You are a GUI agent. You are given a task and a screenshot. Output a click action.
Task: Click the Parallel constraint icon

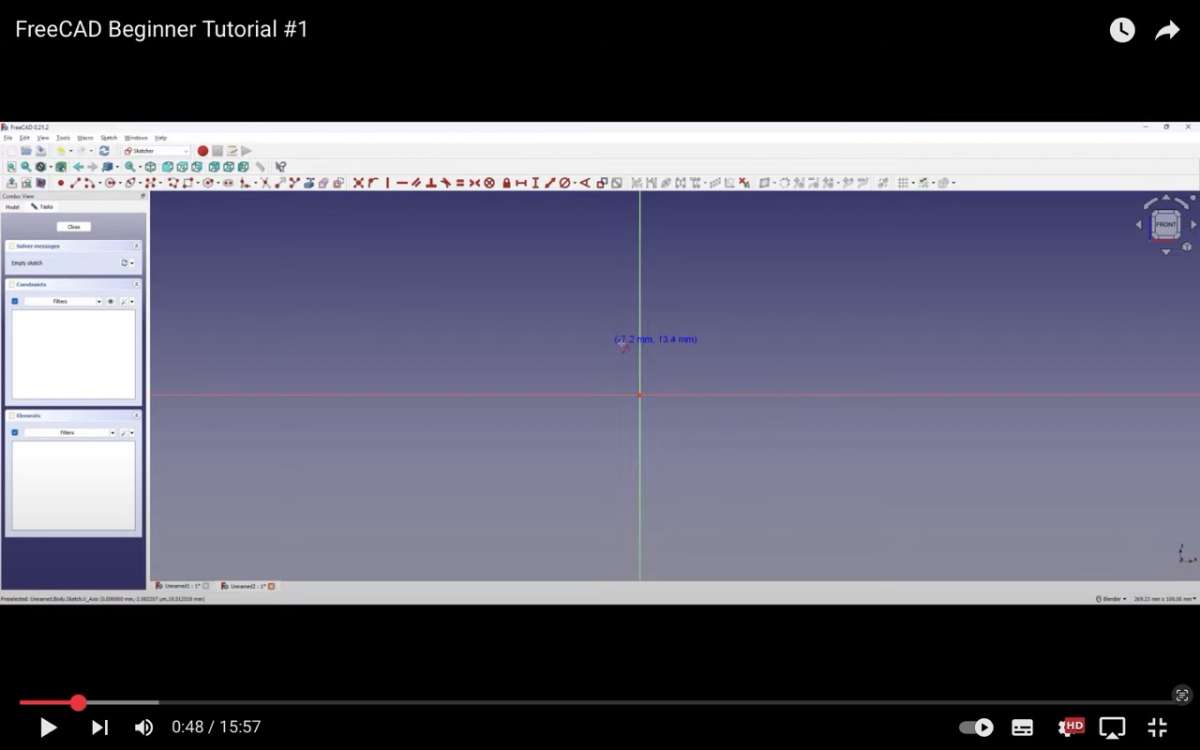[x=416, y=183]
